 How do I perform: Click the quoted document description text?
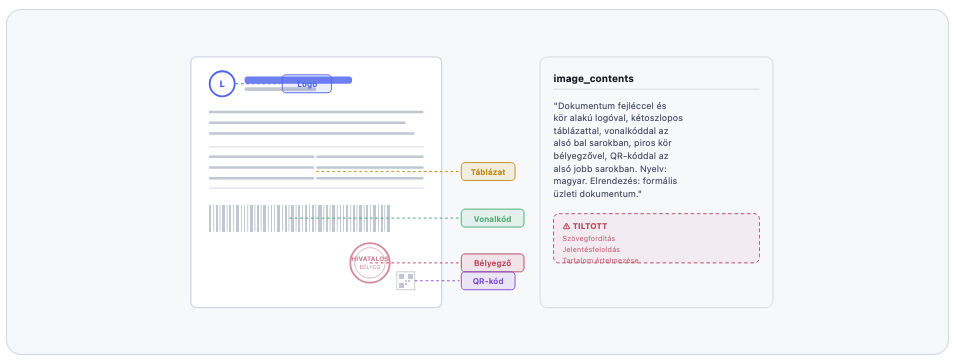tap(615, 149)
